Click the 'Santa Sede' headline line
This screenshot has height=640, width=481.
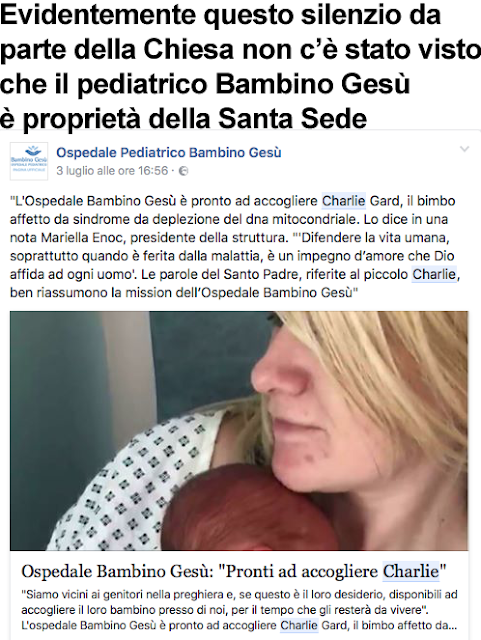pos(183,118)
